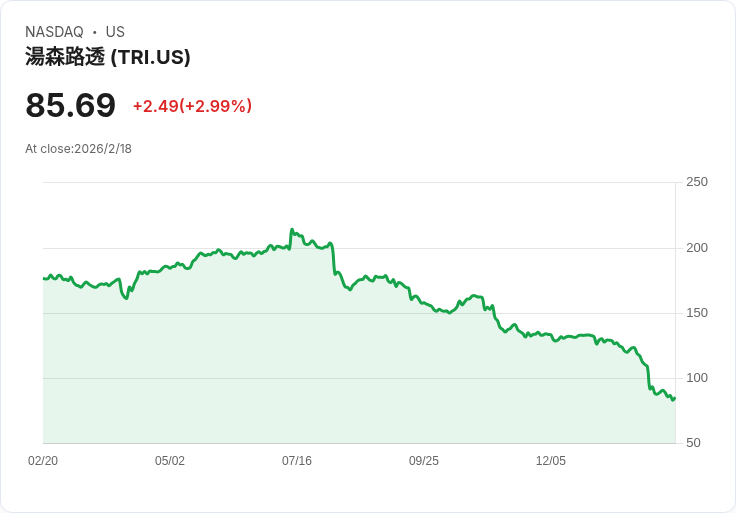
Task: Click the 50 y-axis label
Action: tap(692, 443)
